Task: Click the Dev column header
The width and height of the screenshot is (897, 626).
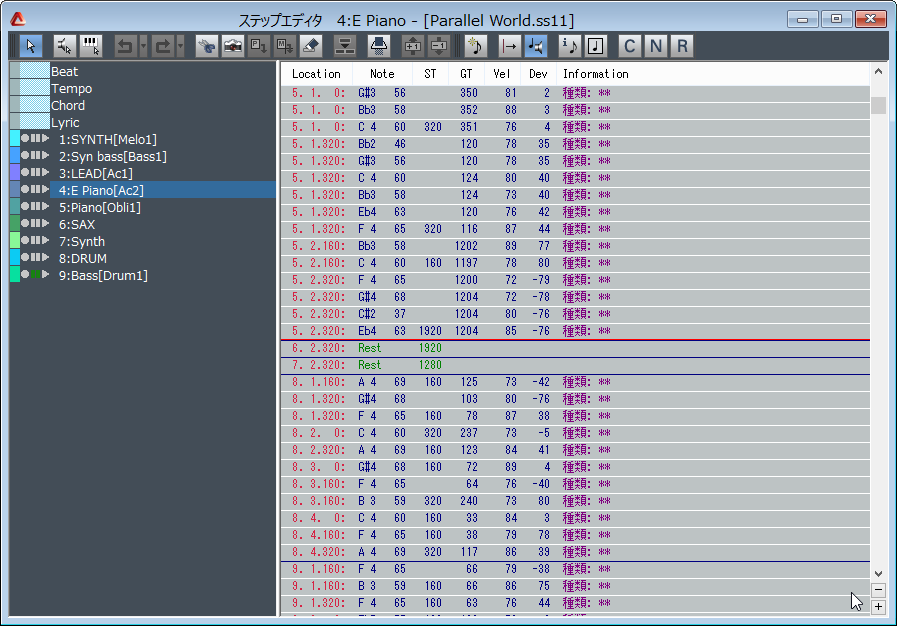Action: (x=538, y=74)
